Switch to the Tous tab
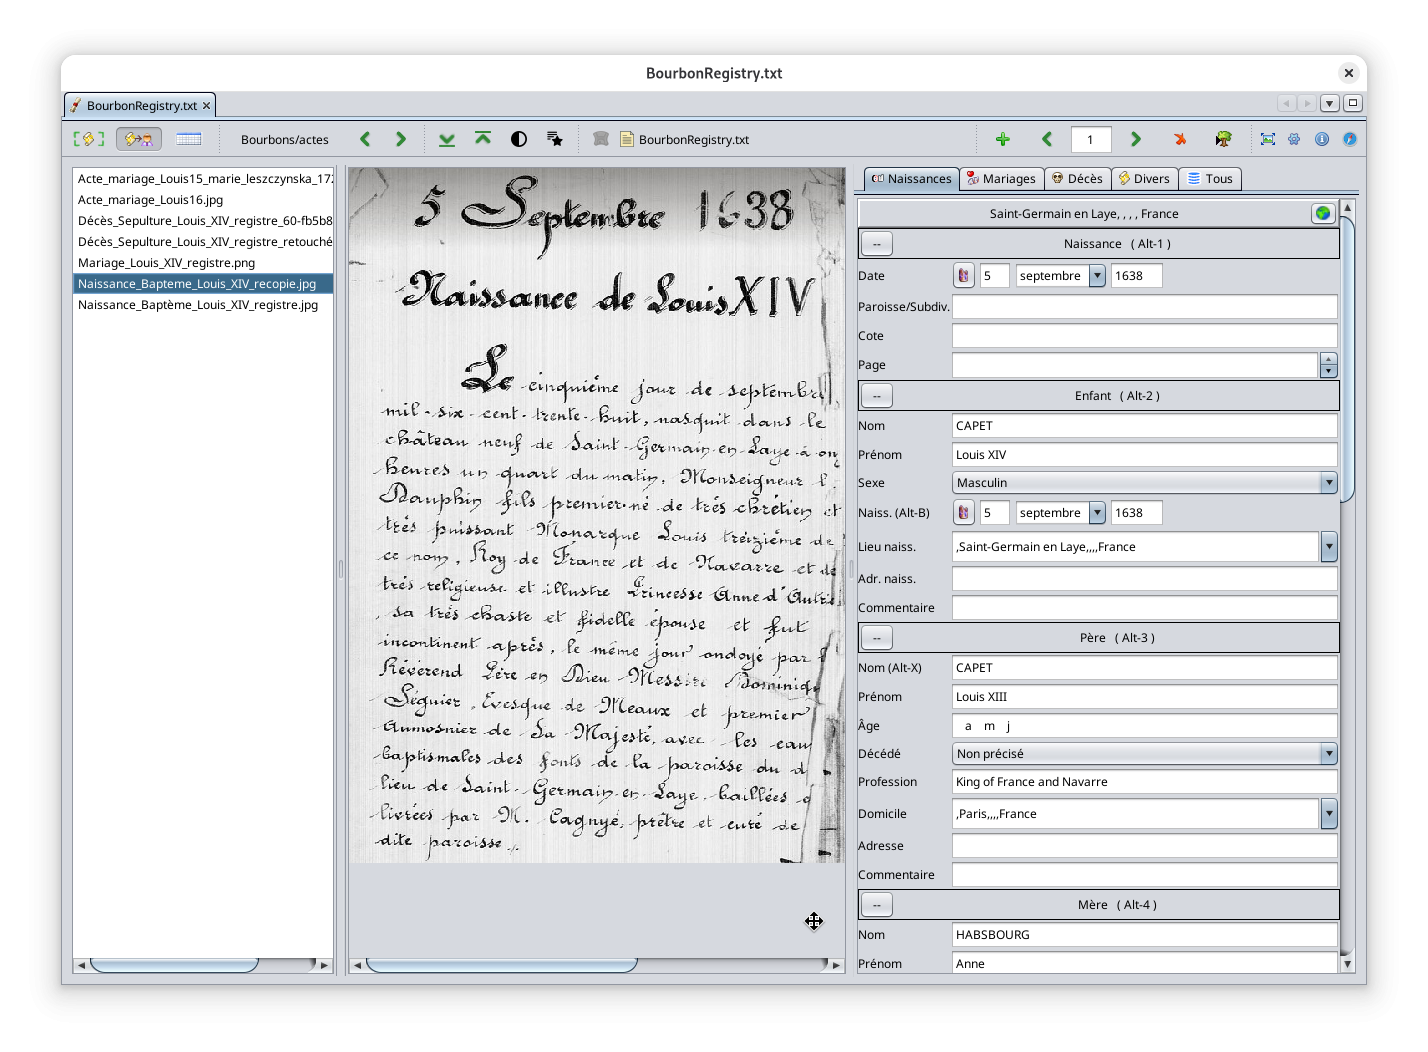 tap(1210, 179)
